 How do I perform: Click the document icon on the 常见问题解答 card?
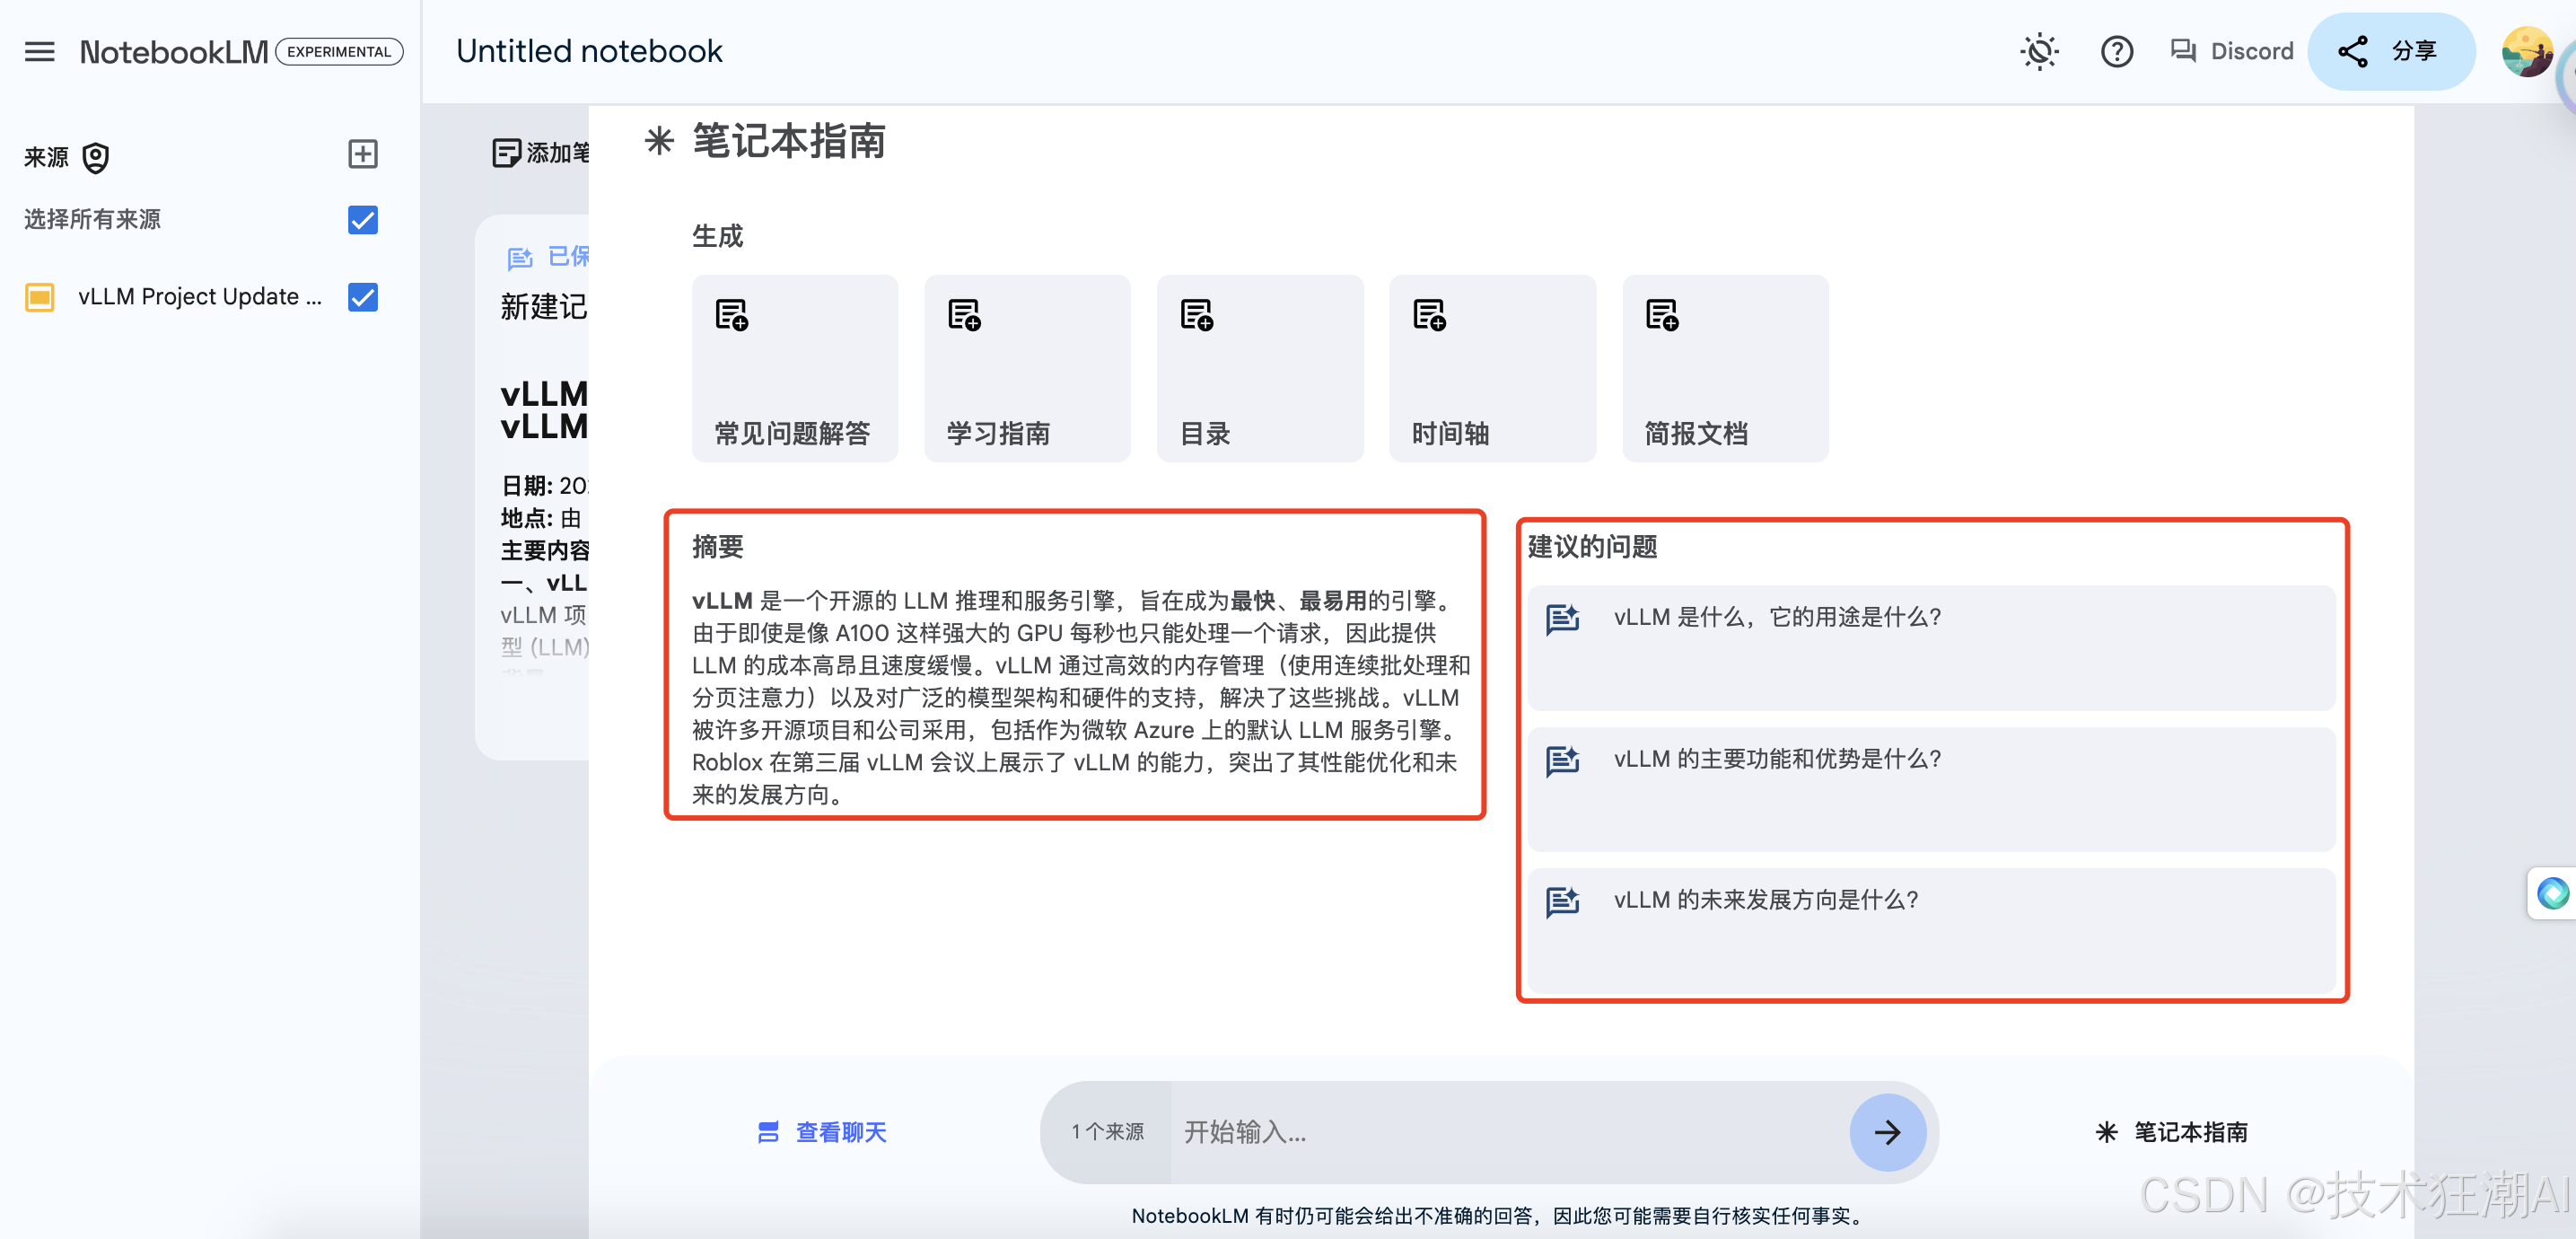coord(732,315)
